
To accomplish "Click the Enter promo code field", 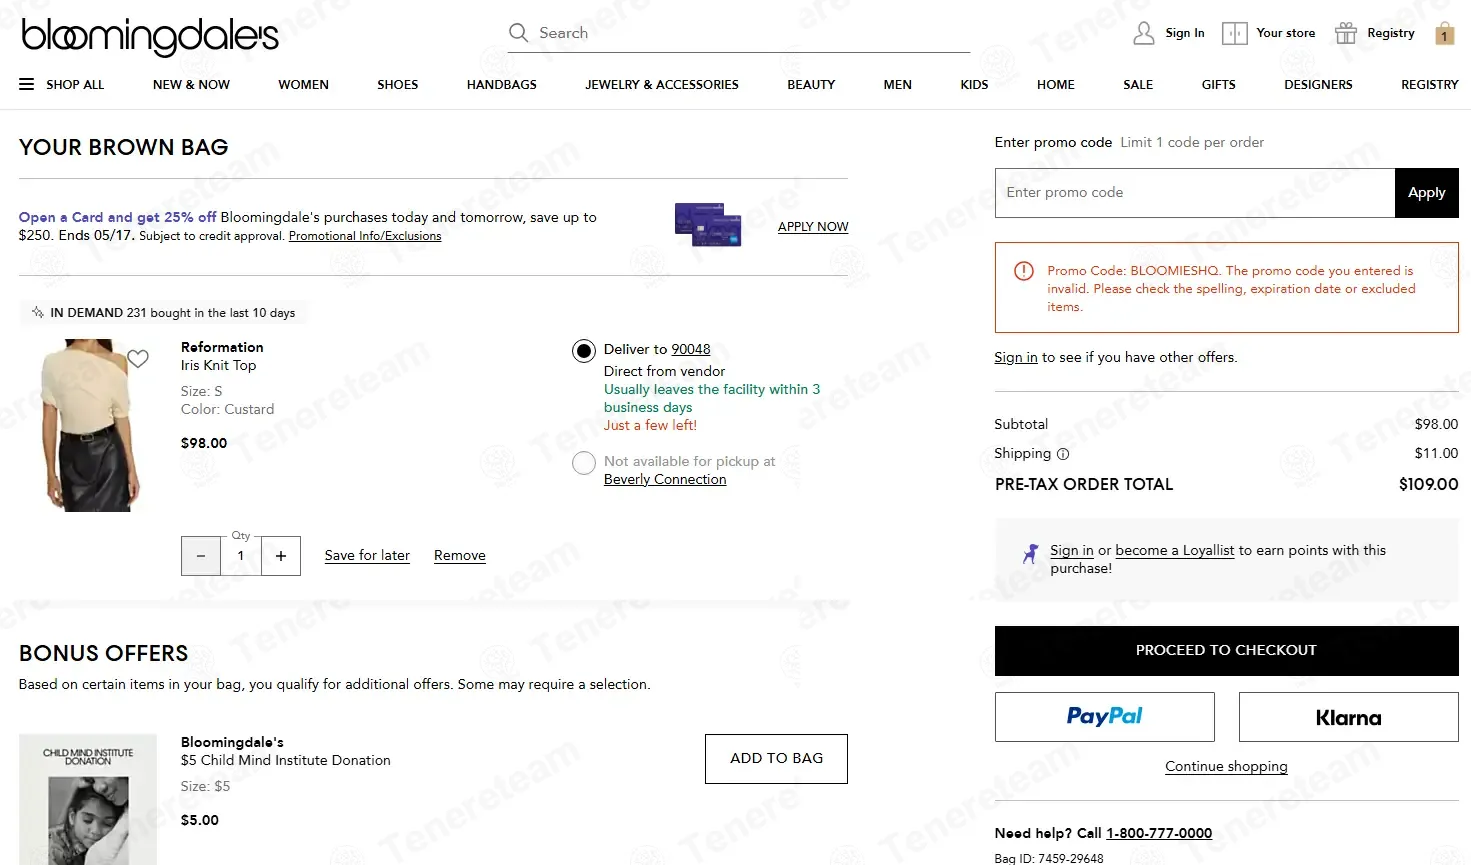I will [1195, 193].
